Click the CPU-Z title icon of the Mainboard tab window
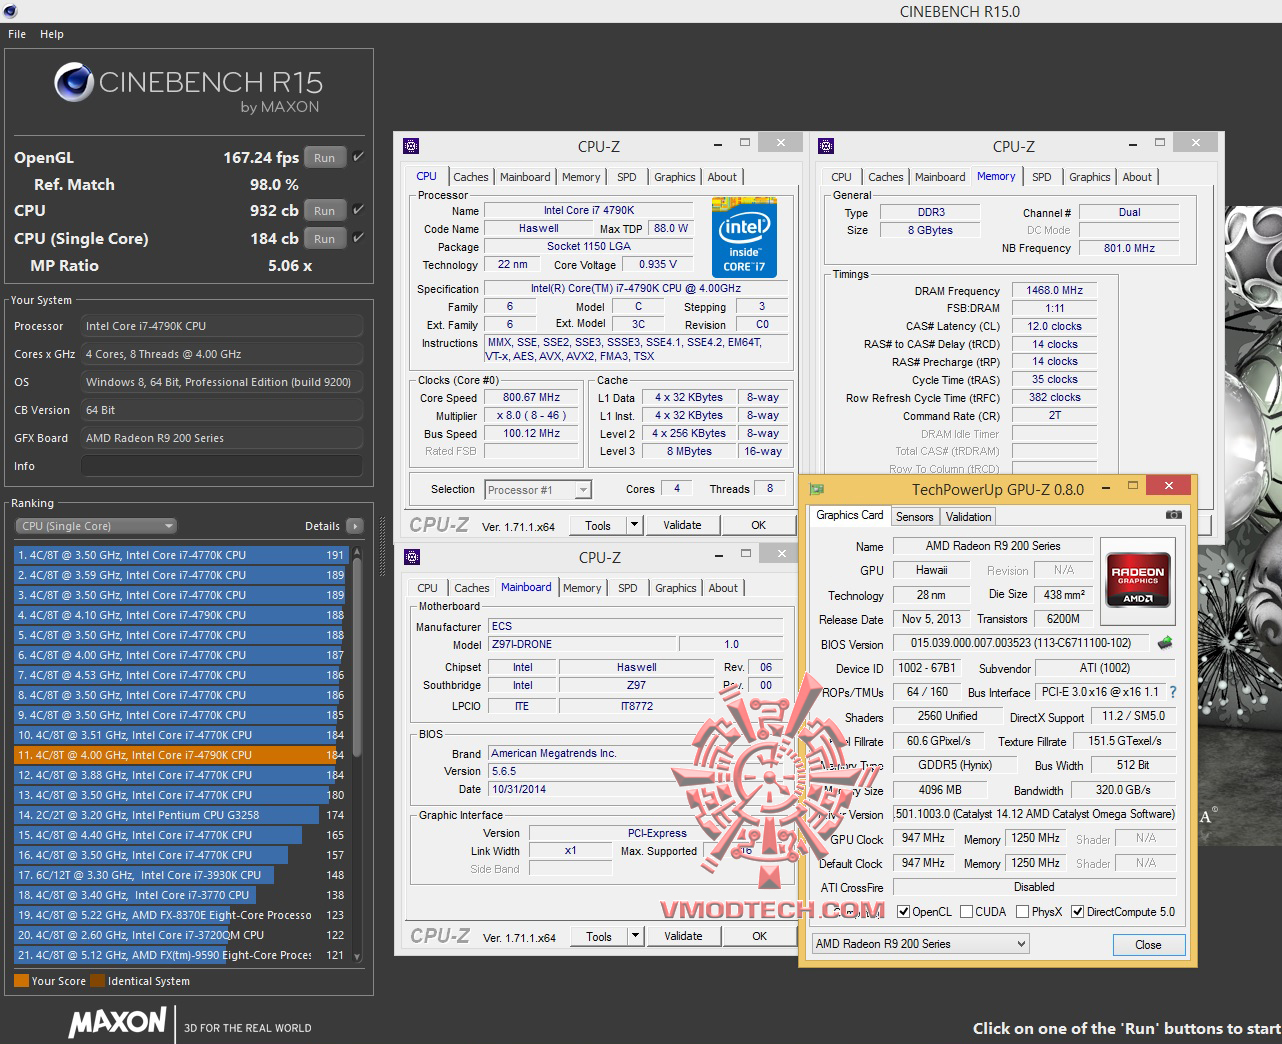 411,557
